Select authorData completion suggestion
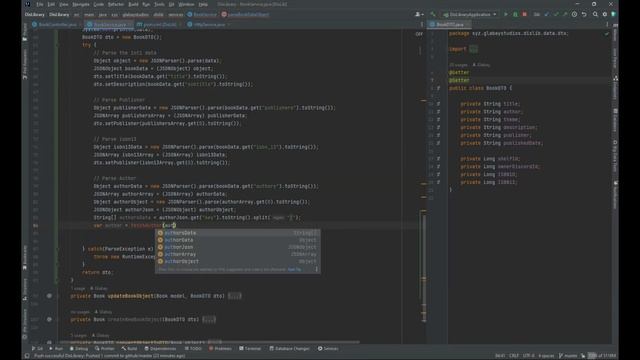This screenshot has width=640, height=360. (238, 240)
